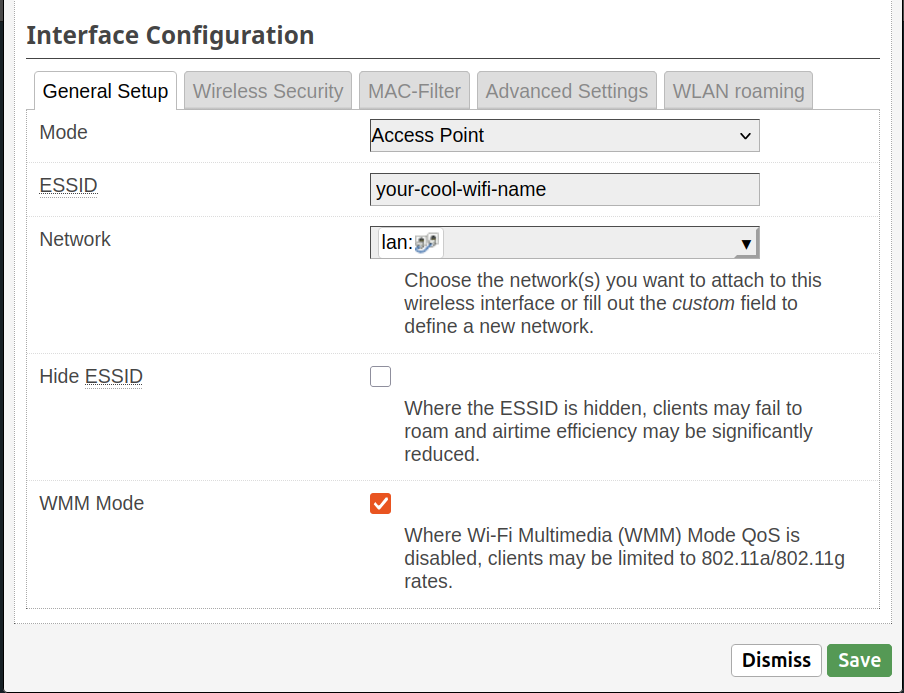The image size is (904, 693).
Task: Open the Advanced Settings tab
Action: click(x=566, y=91)
